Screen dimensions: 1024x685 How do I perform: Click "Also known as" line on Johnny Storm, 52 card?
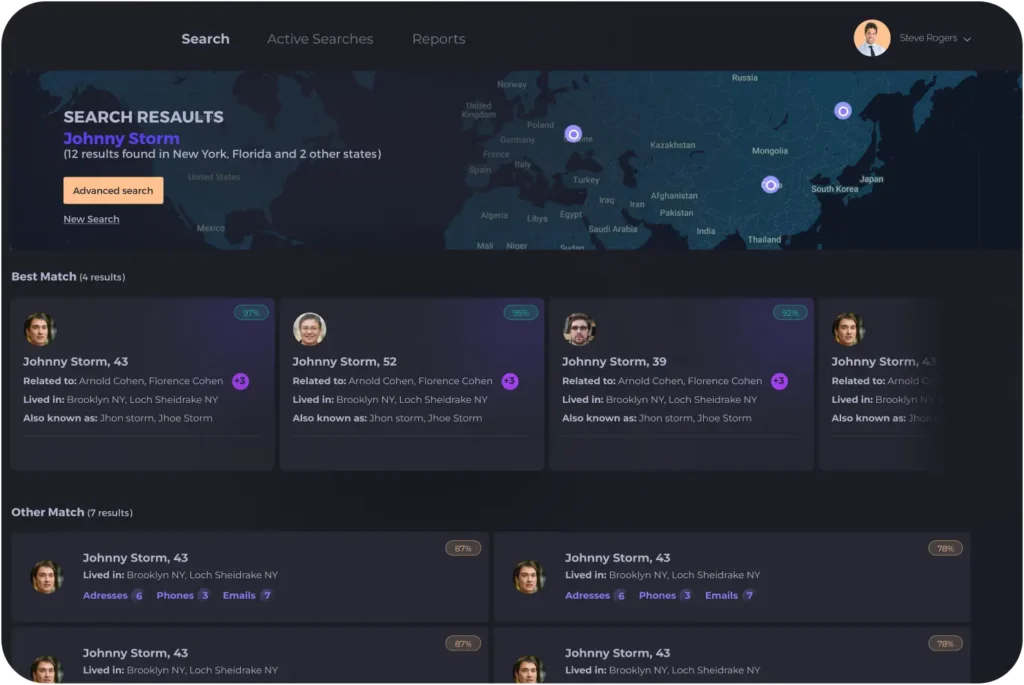[387, 418]
